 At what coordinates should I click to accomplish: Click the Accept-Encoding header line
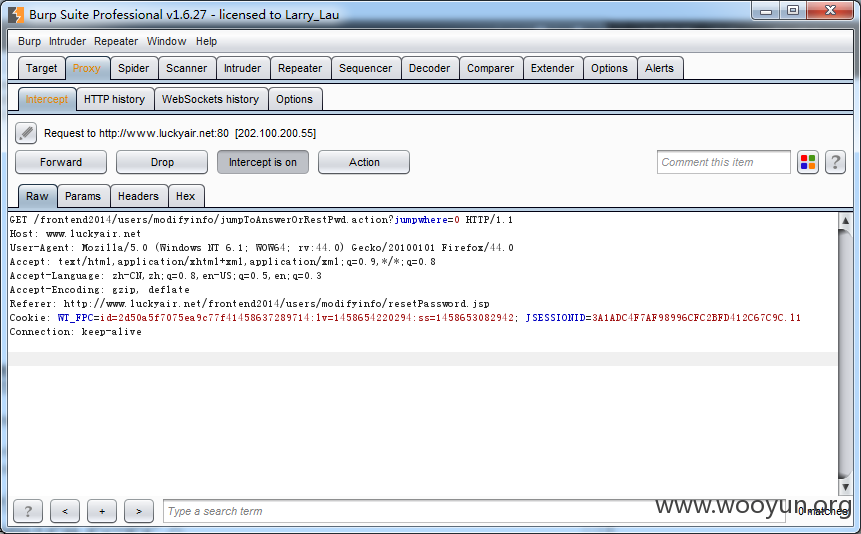pos(99,290)
